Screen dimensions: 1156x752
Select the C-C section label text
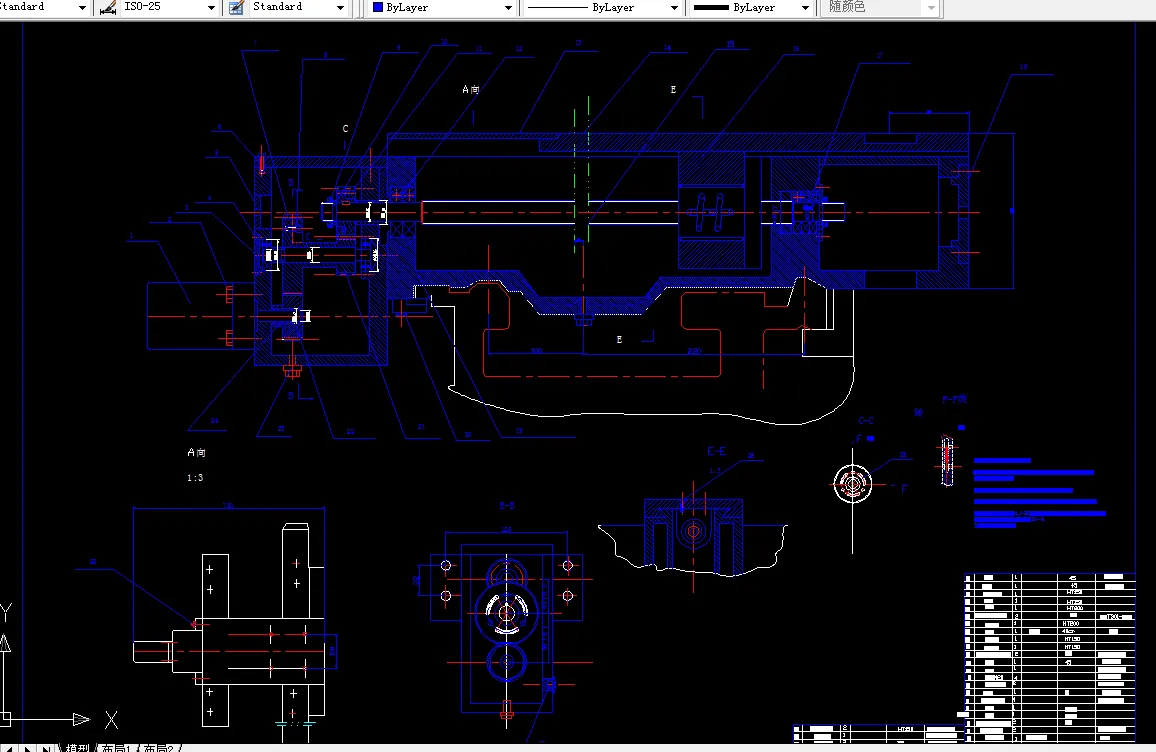click(866, 421)
